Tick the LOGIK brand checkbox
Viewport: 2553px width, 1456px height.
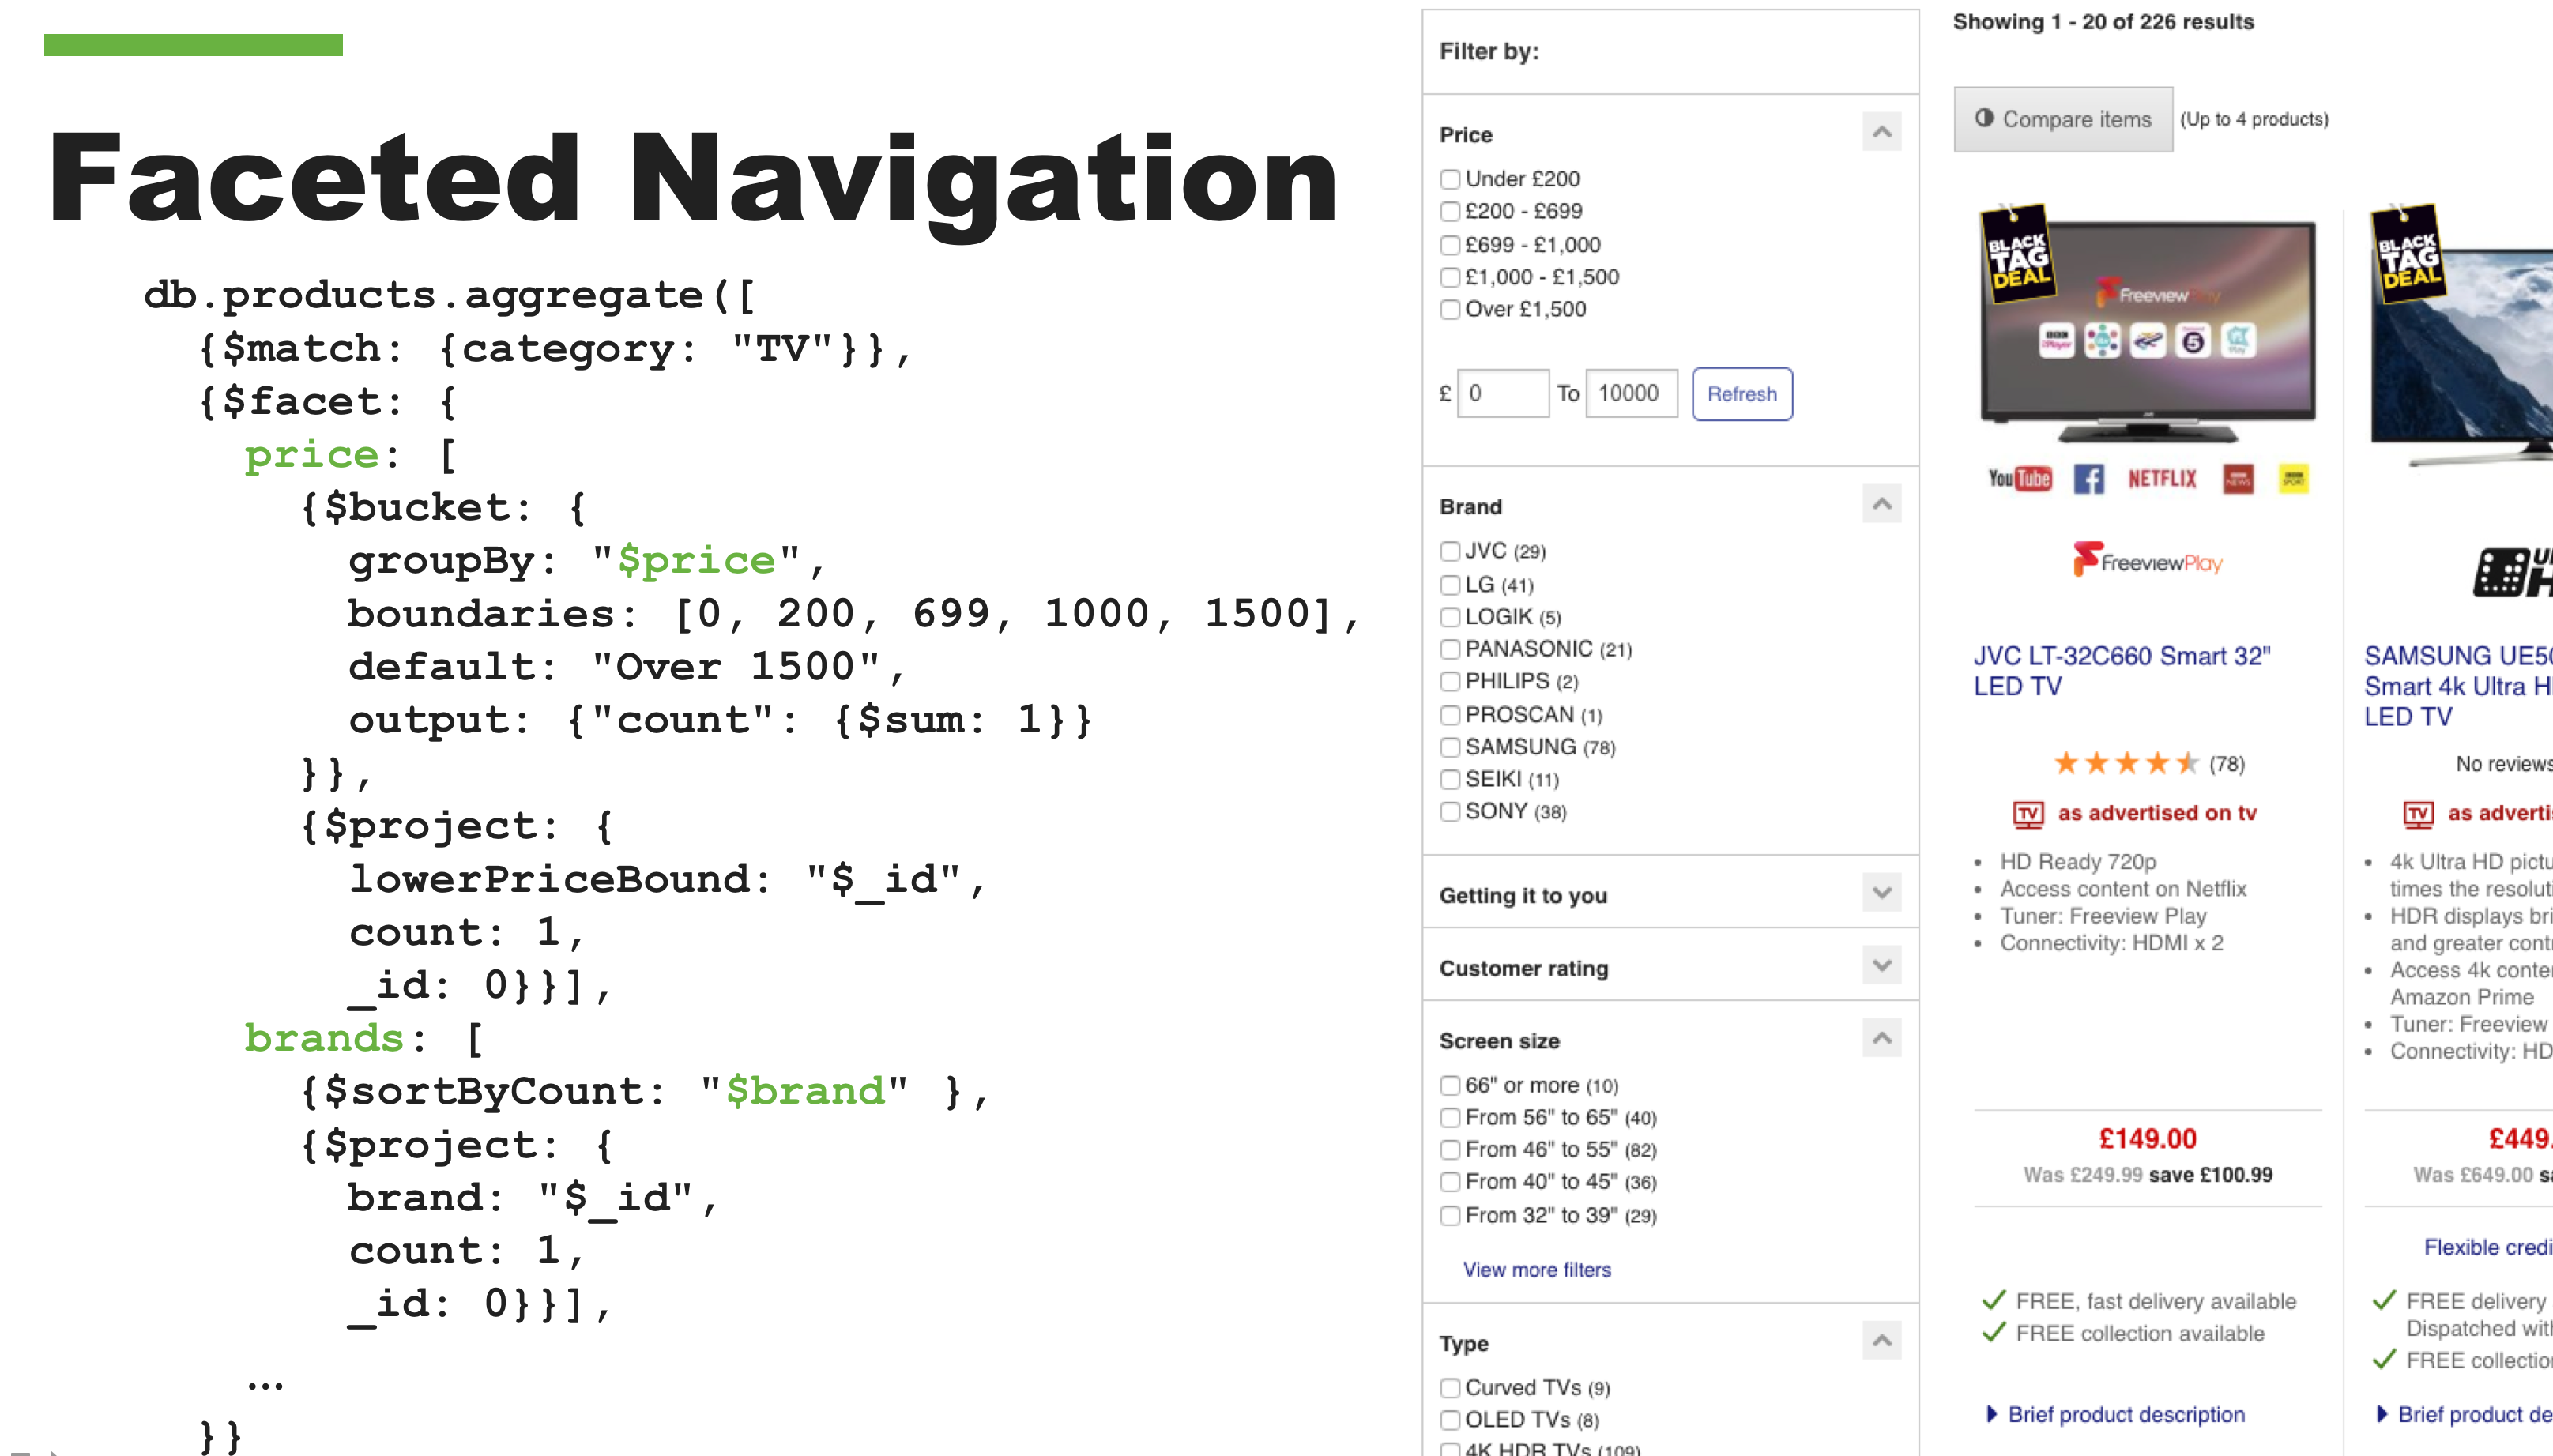(x=1450, y=617)
